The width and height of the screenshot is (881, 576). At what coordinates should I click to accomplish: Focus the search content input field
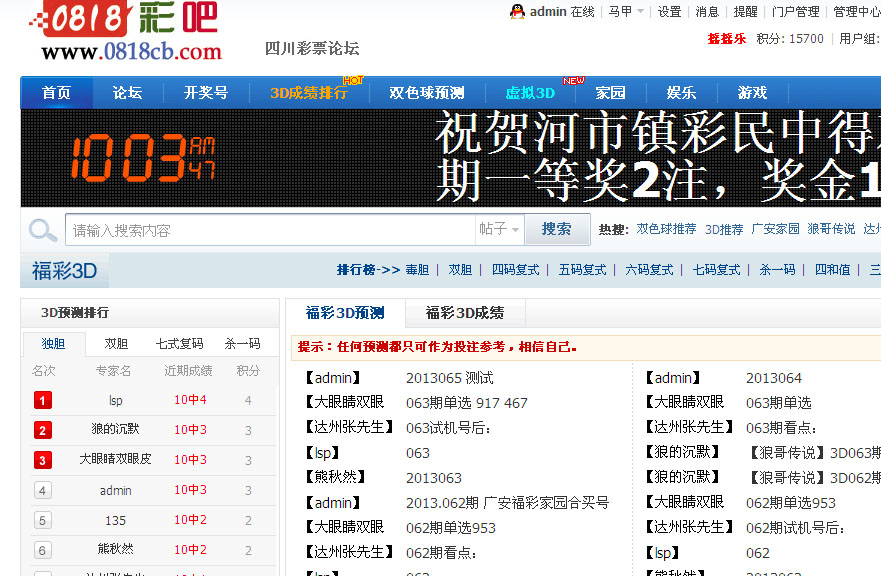pyautogui.click(x=270, y=229)
